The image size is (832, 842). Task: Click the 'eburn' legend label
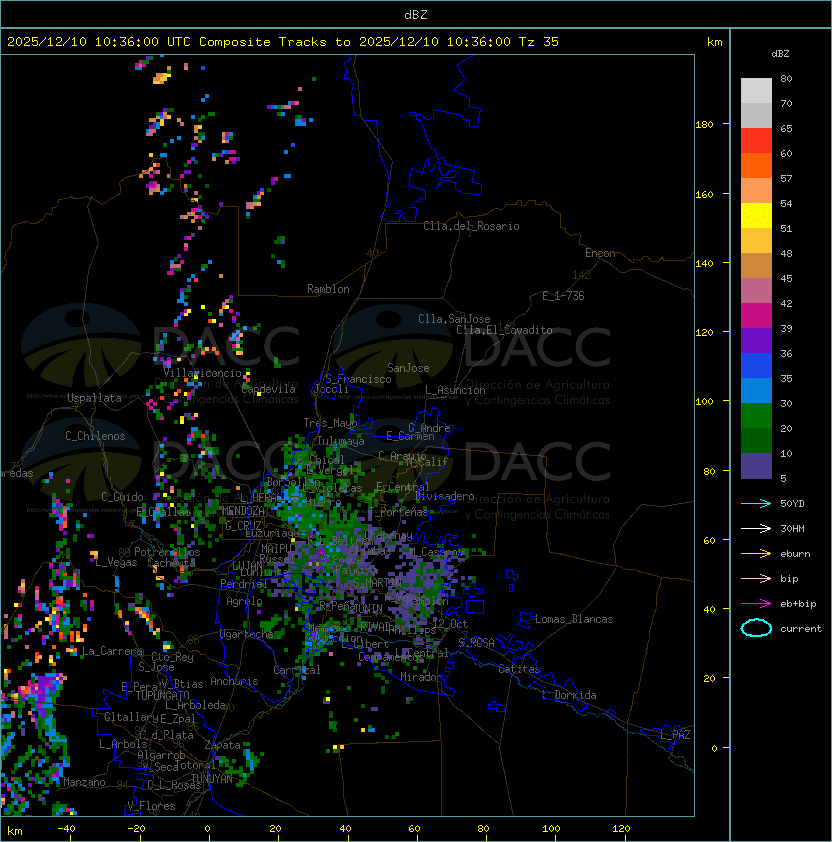795,554
